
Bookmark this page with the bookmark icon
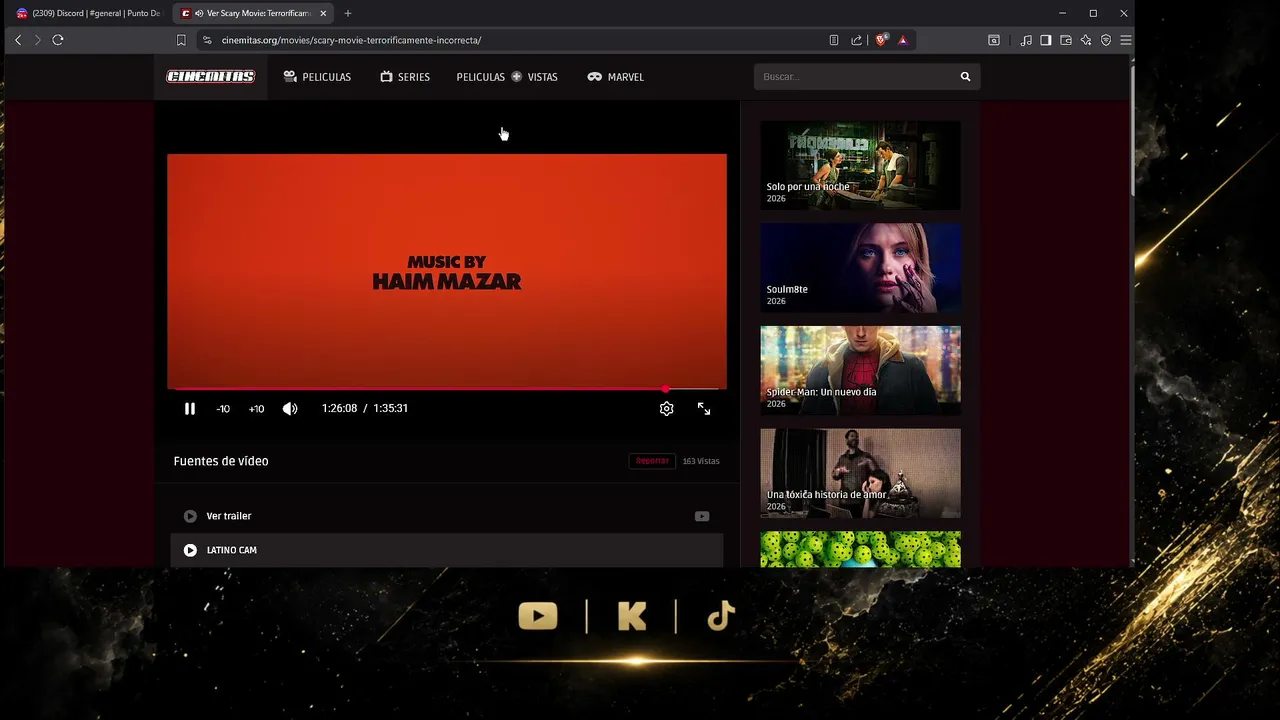click(x=181, y=40)
